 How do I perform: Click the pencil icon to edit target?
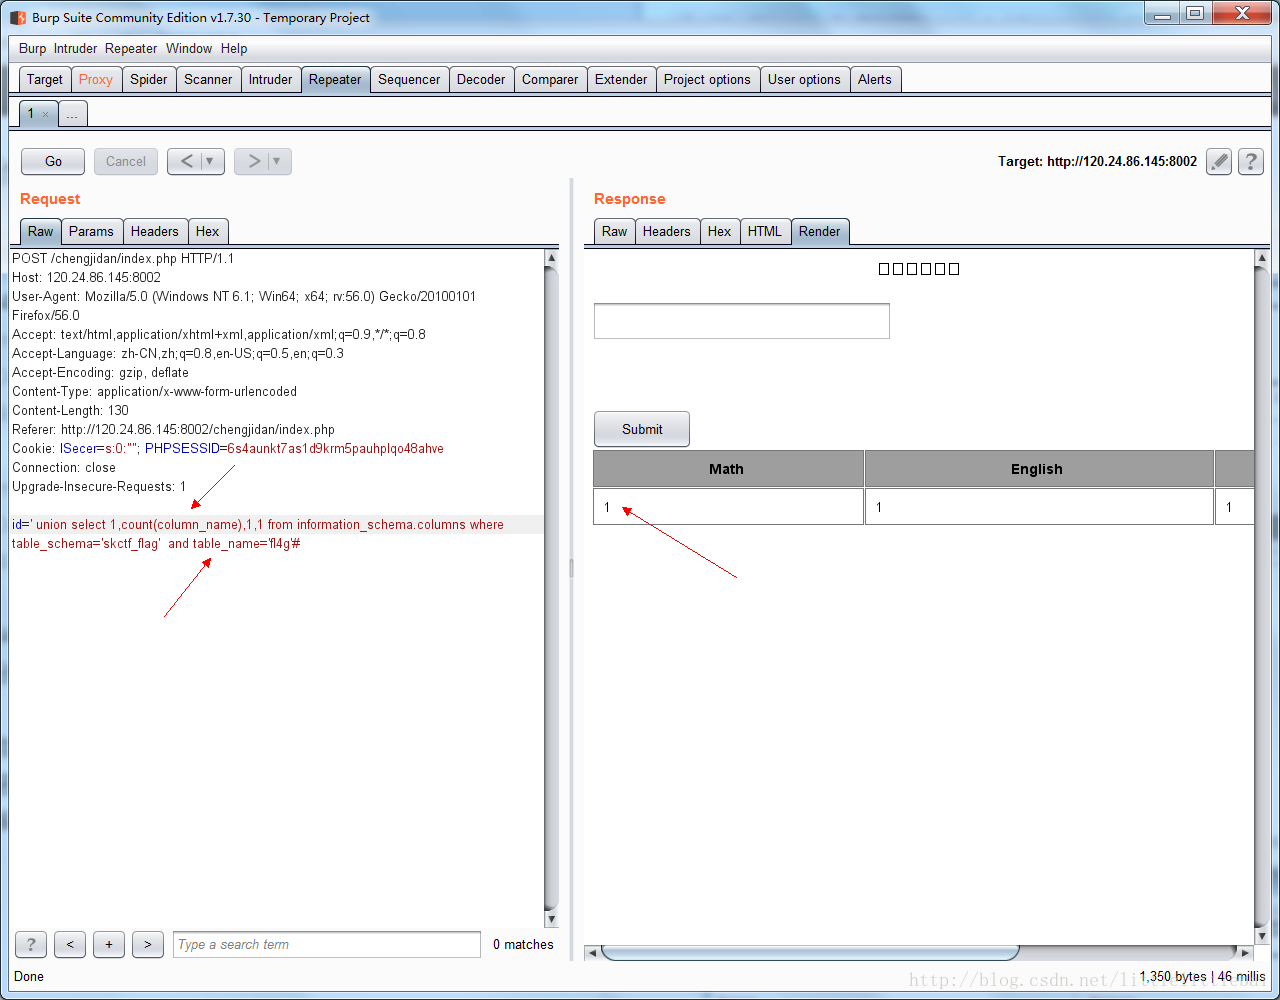point(1218,161)
